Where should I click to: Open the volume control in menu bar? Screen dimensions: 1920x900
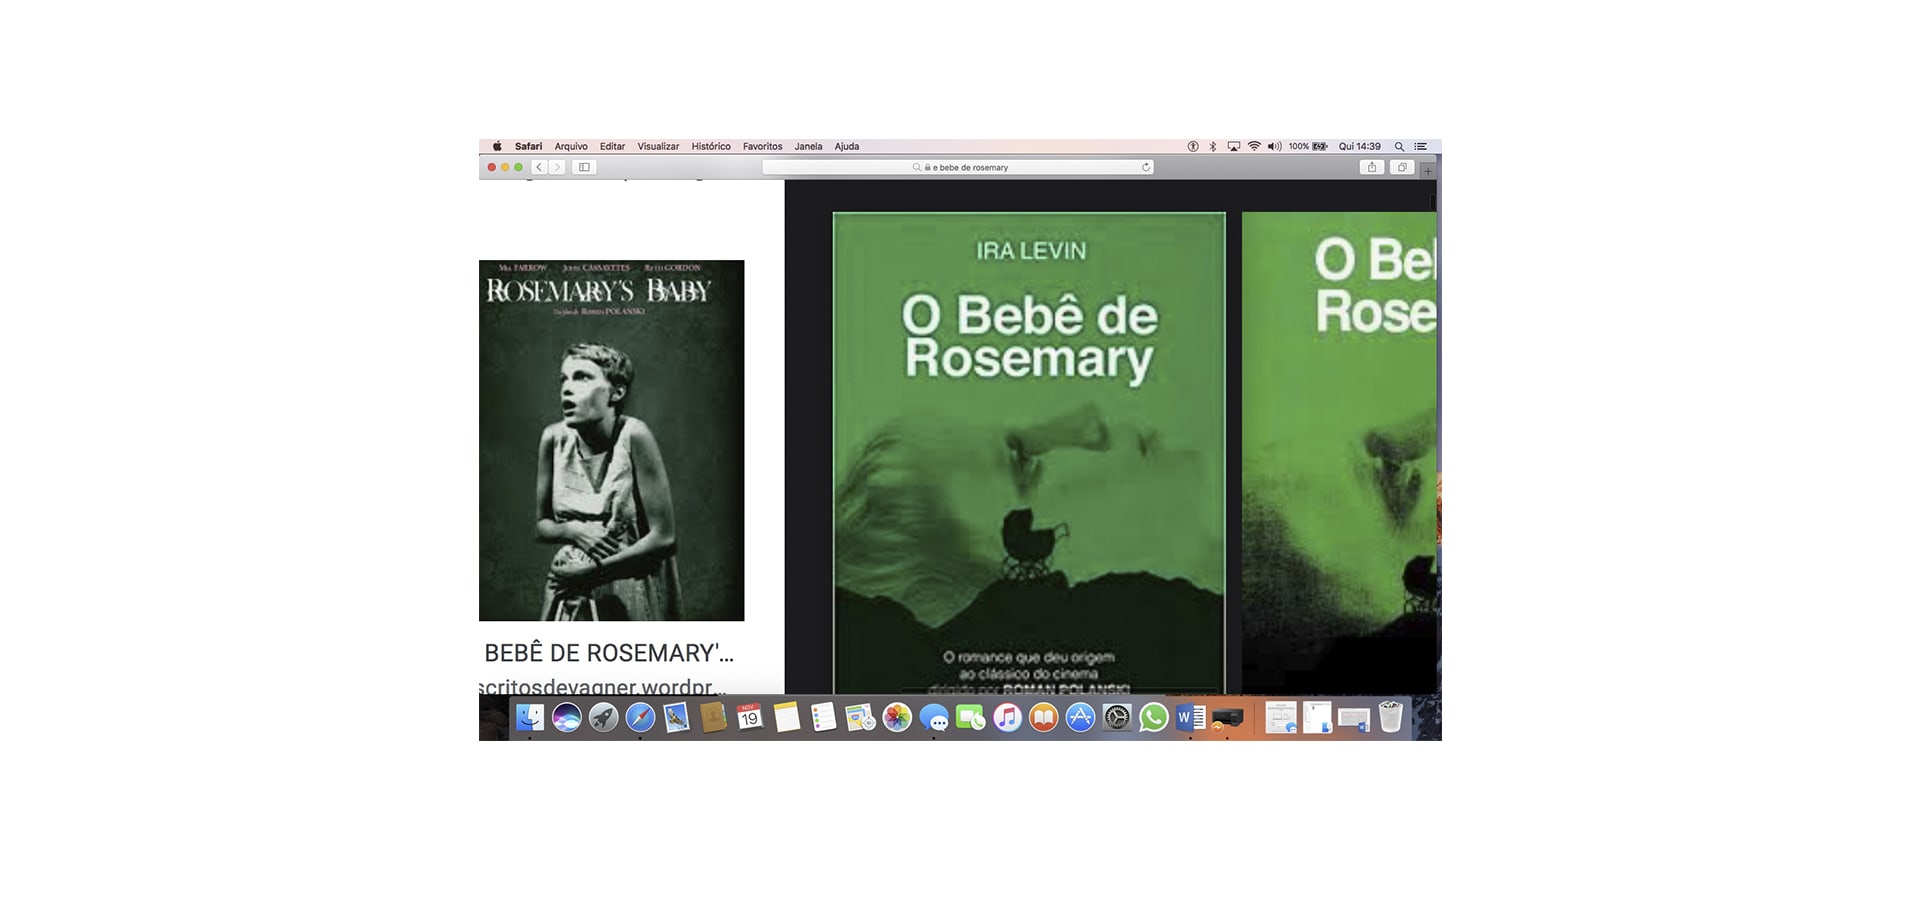[x=1274, y=146]
